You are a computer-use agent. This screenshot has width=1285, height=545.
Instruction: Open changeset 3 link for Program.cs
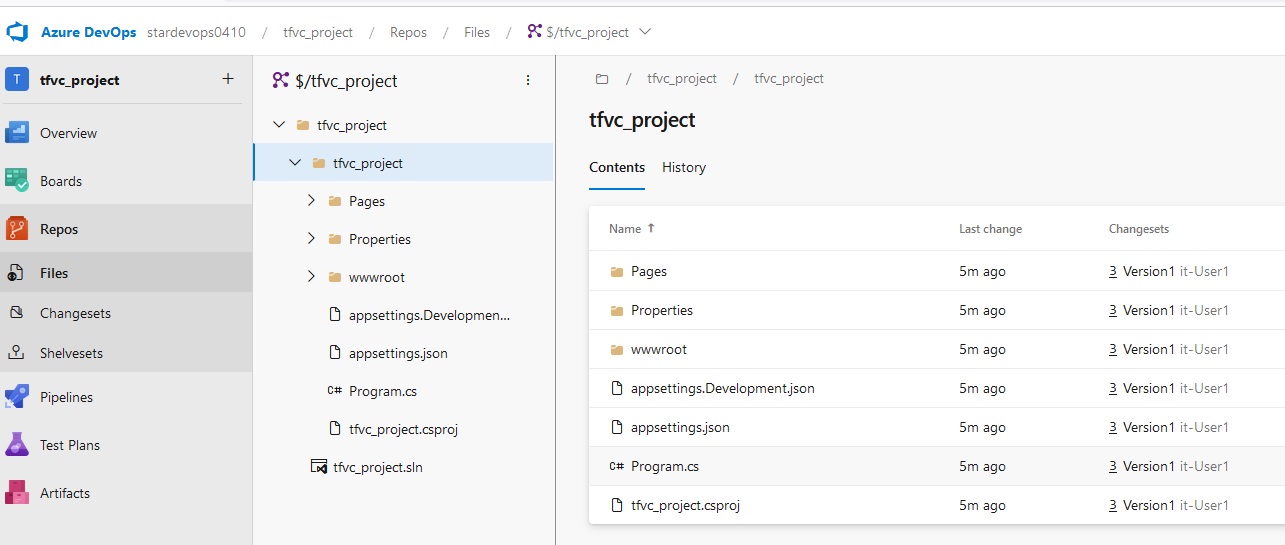tap(1113, 466)
